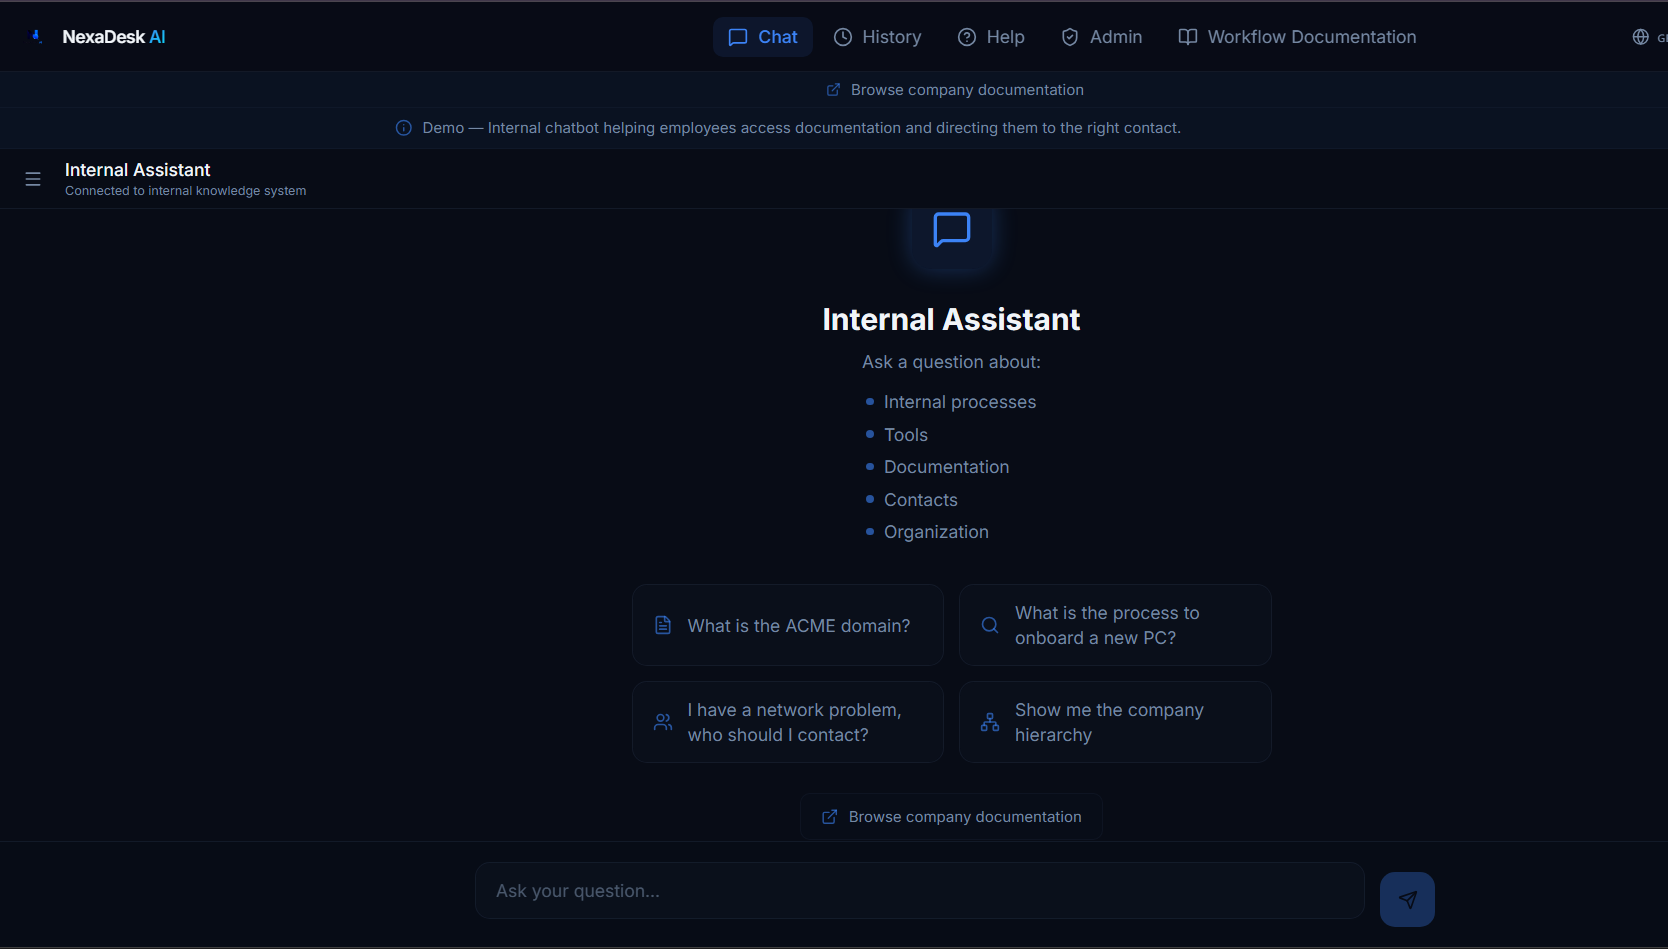Select the Chat tab
Viewport: 1668px width, 949px height.
762,37
